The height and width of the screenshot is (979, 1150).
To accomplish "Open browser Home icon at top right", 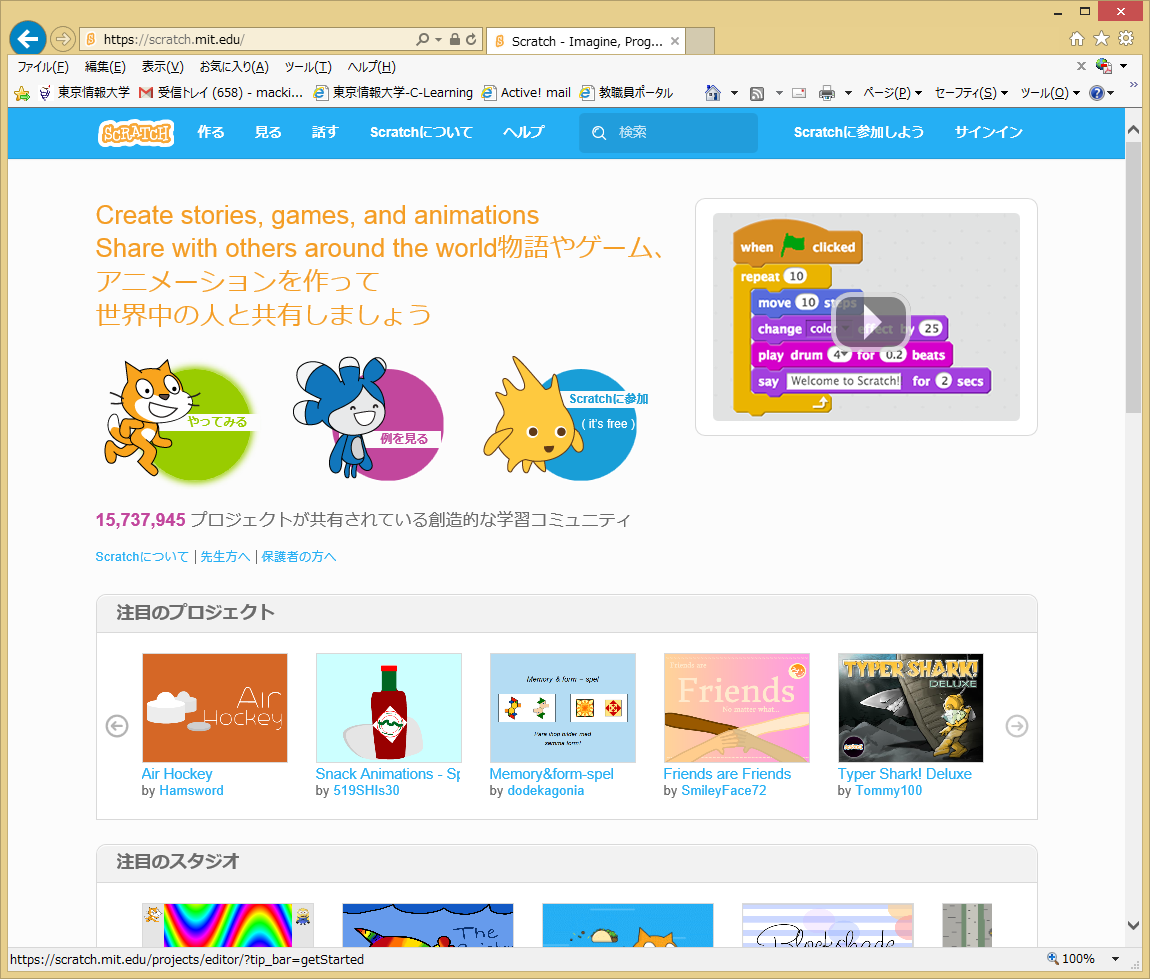I will coord(1077,38).
